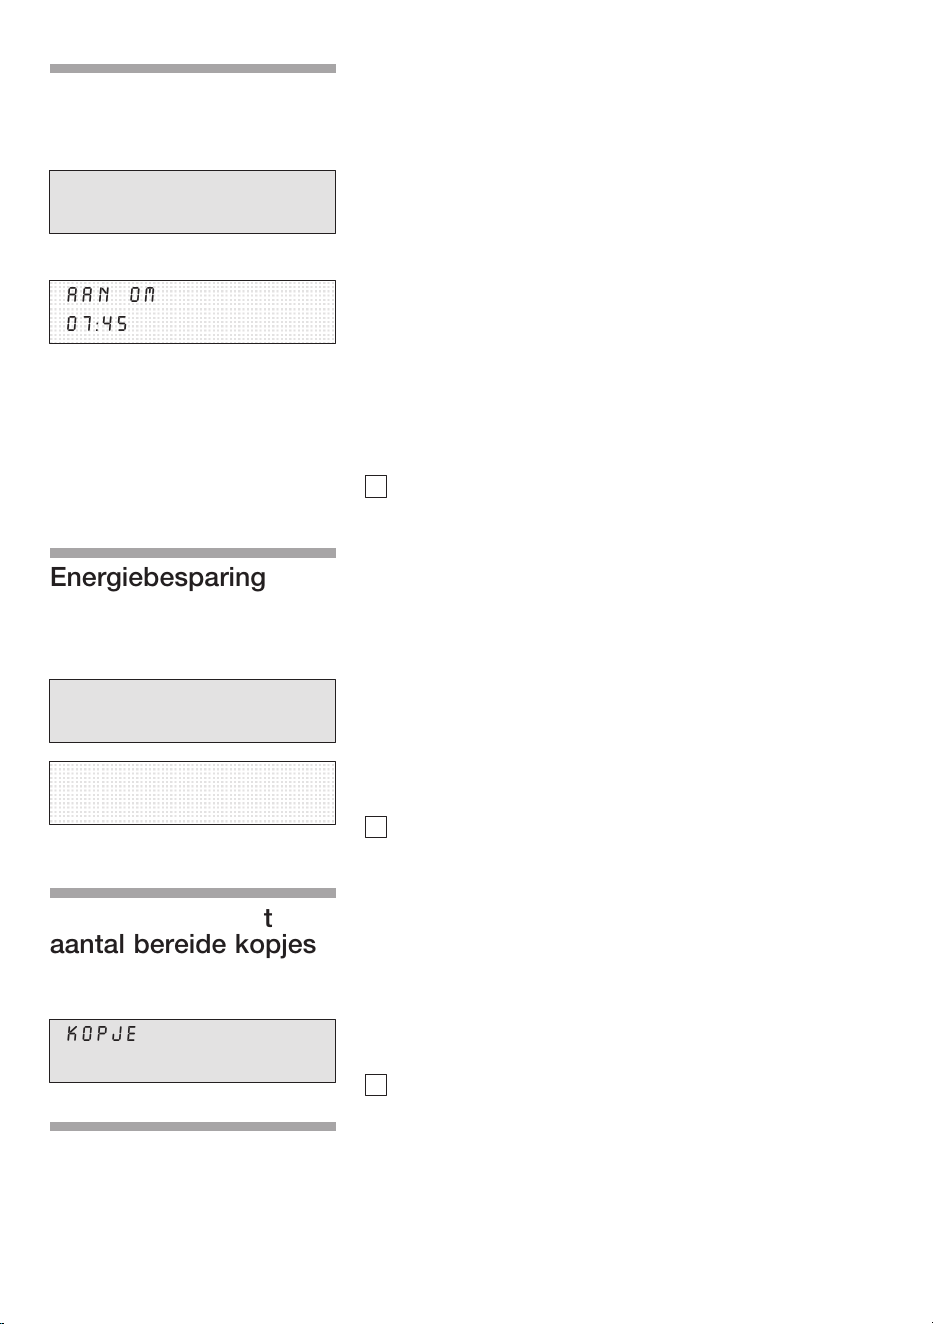Click the gray divider bar above the Energiebesparing heading

click(x=193, y=553)
